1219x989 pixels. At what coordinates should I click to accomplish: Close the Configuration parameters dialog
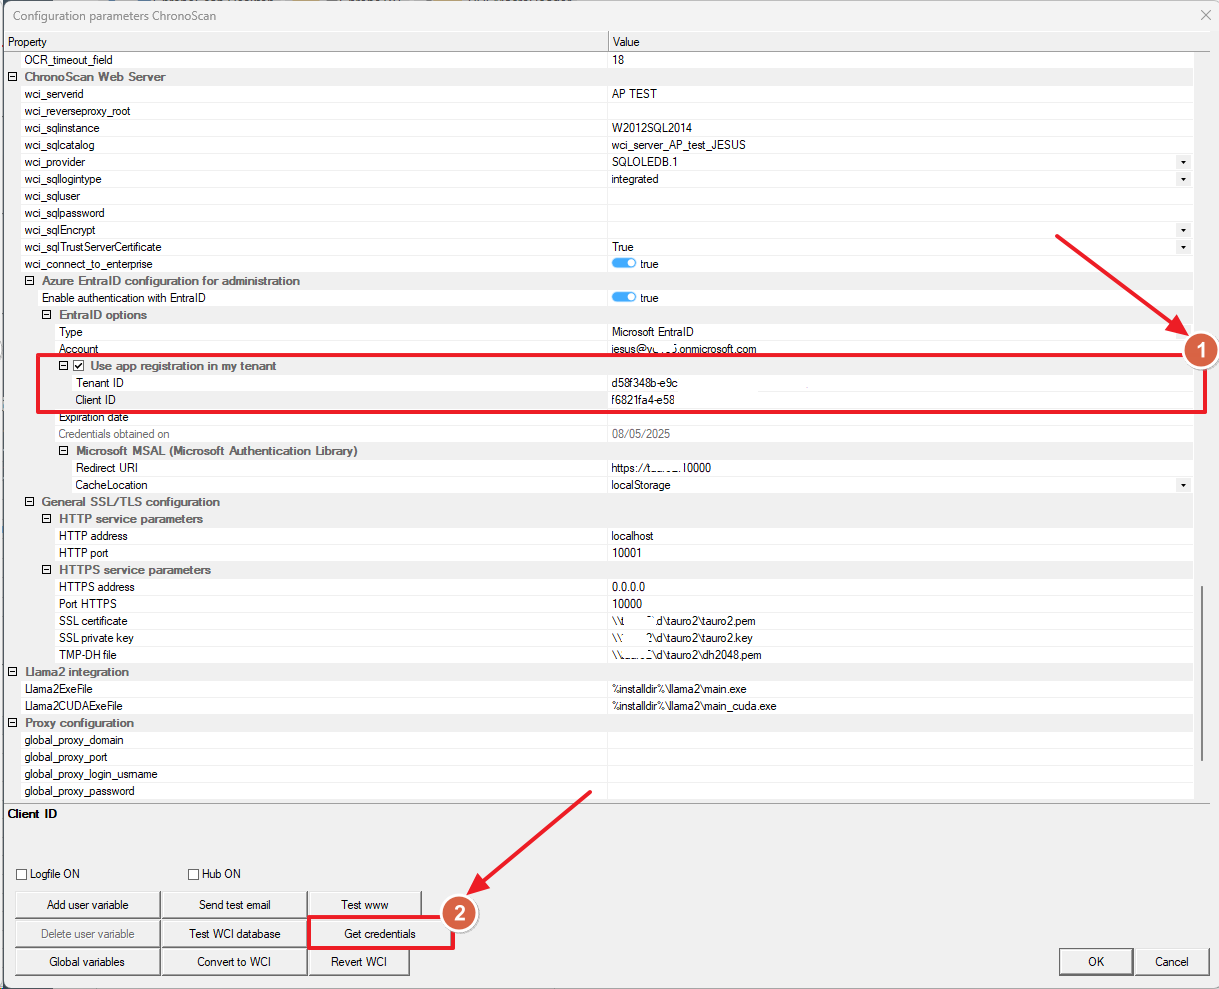click(x=1204, y=15)
